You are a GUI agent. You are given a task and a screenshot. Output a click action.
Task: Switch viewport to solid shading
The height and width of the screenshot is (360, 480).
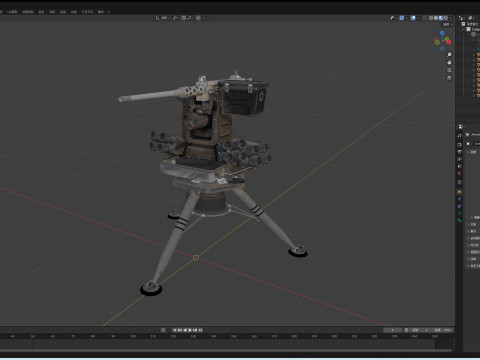436,18
